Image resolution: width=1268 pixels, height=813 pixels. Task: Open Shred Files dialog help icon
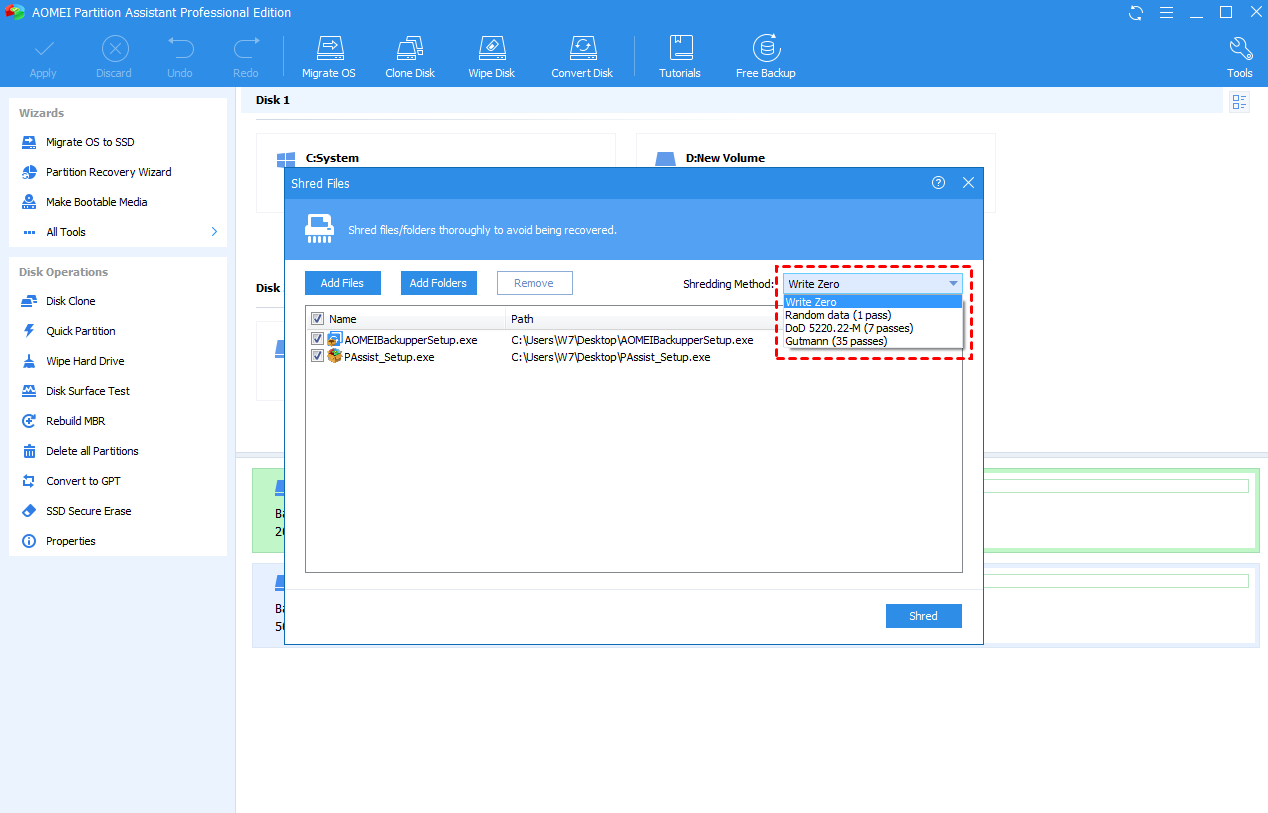[x=938, y=183]
